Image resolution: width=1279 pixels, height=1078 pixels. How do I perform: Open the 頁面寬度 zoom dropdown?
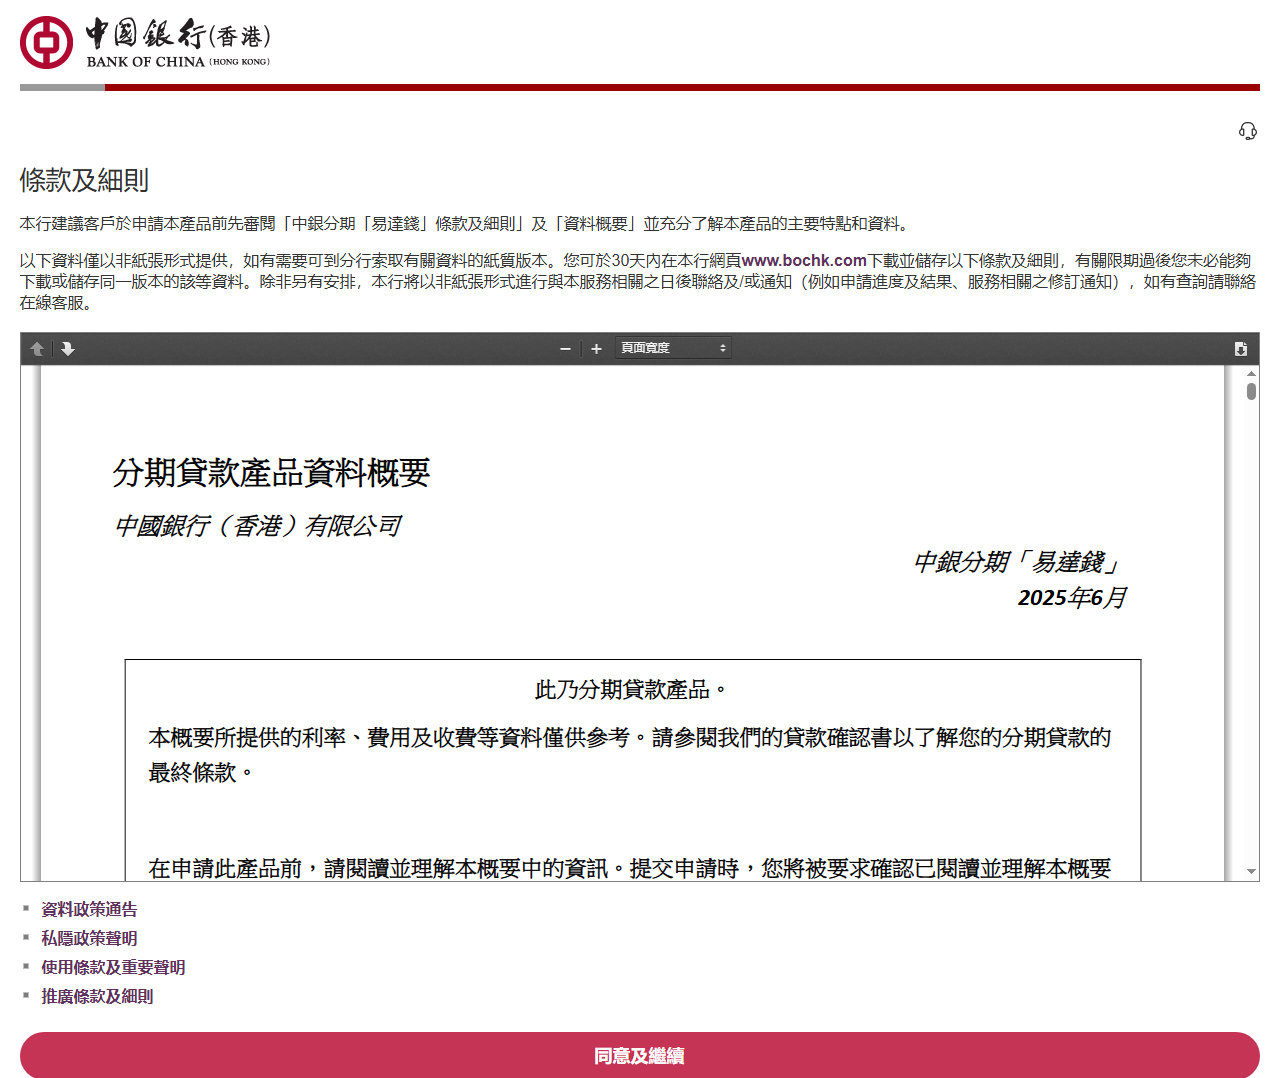pos(673,348)
